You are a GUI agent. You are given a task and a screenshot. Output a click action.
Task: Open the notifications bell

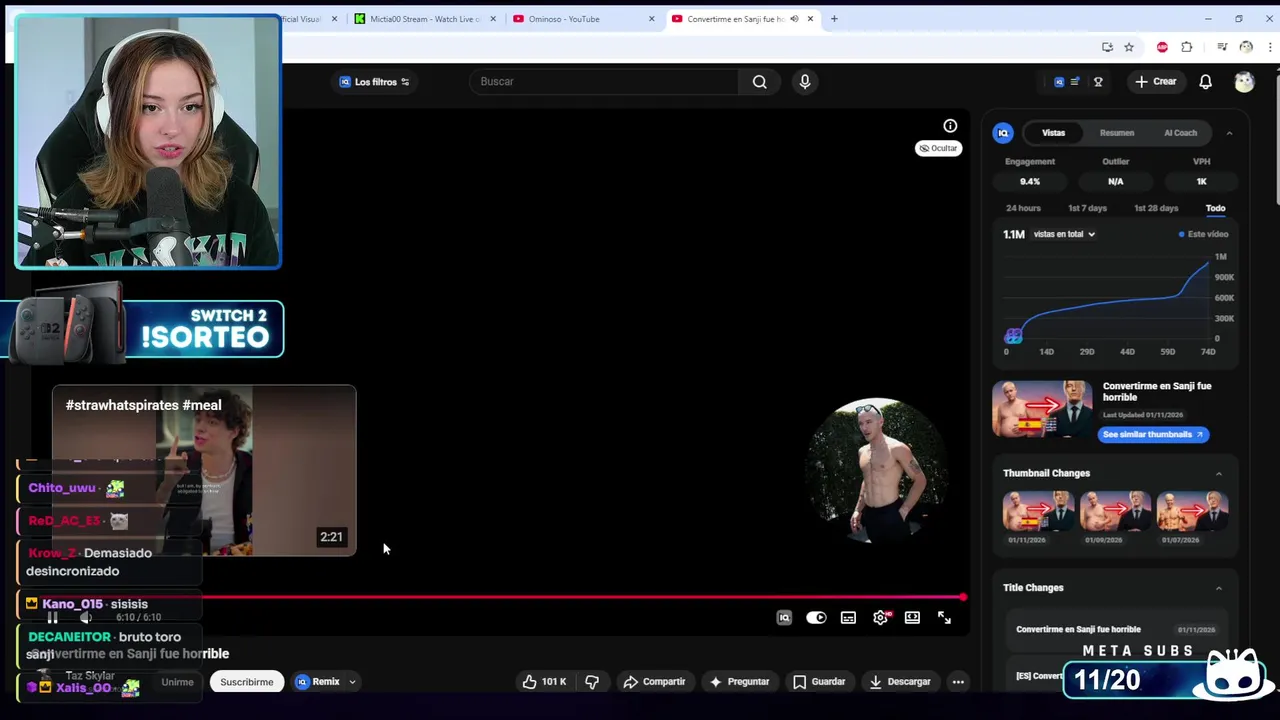pyautogui.click(x=1206, y=82)
